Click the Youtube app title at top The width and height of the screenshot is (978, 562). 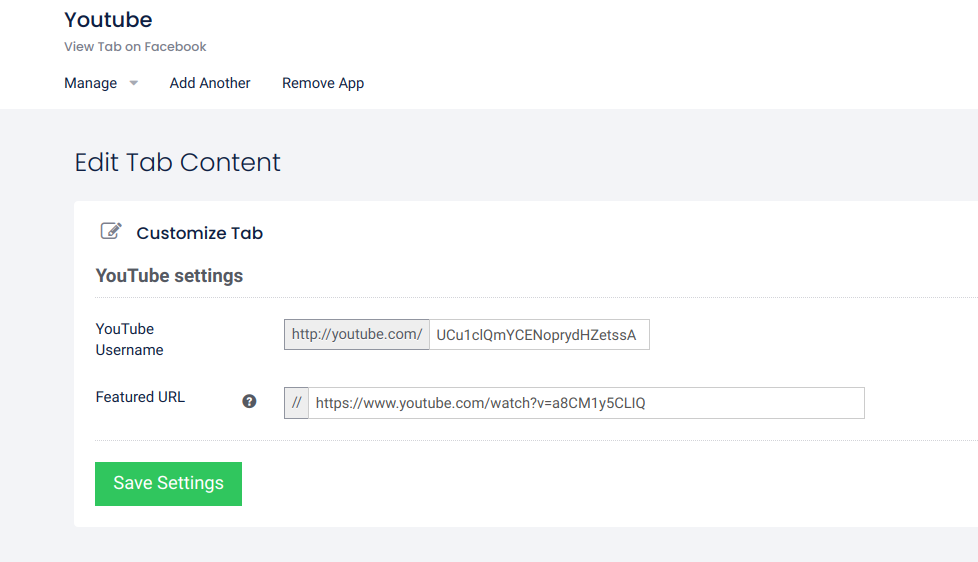108,19
